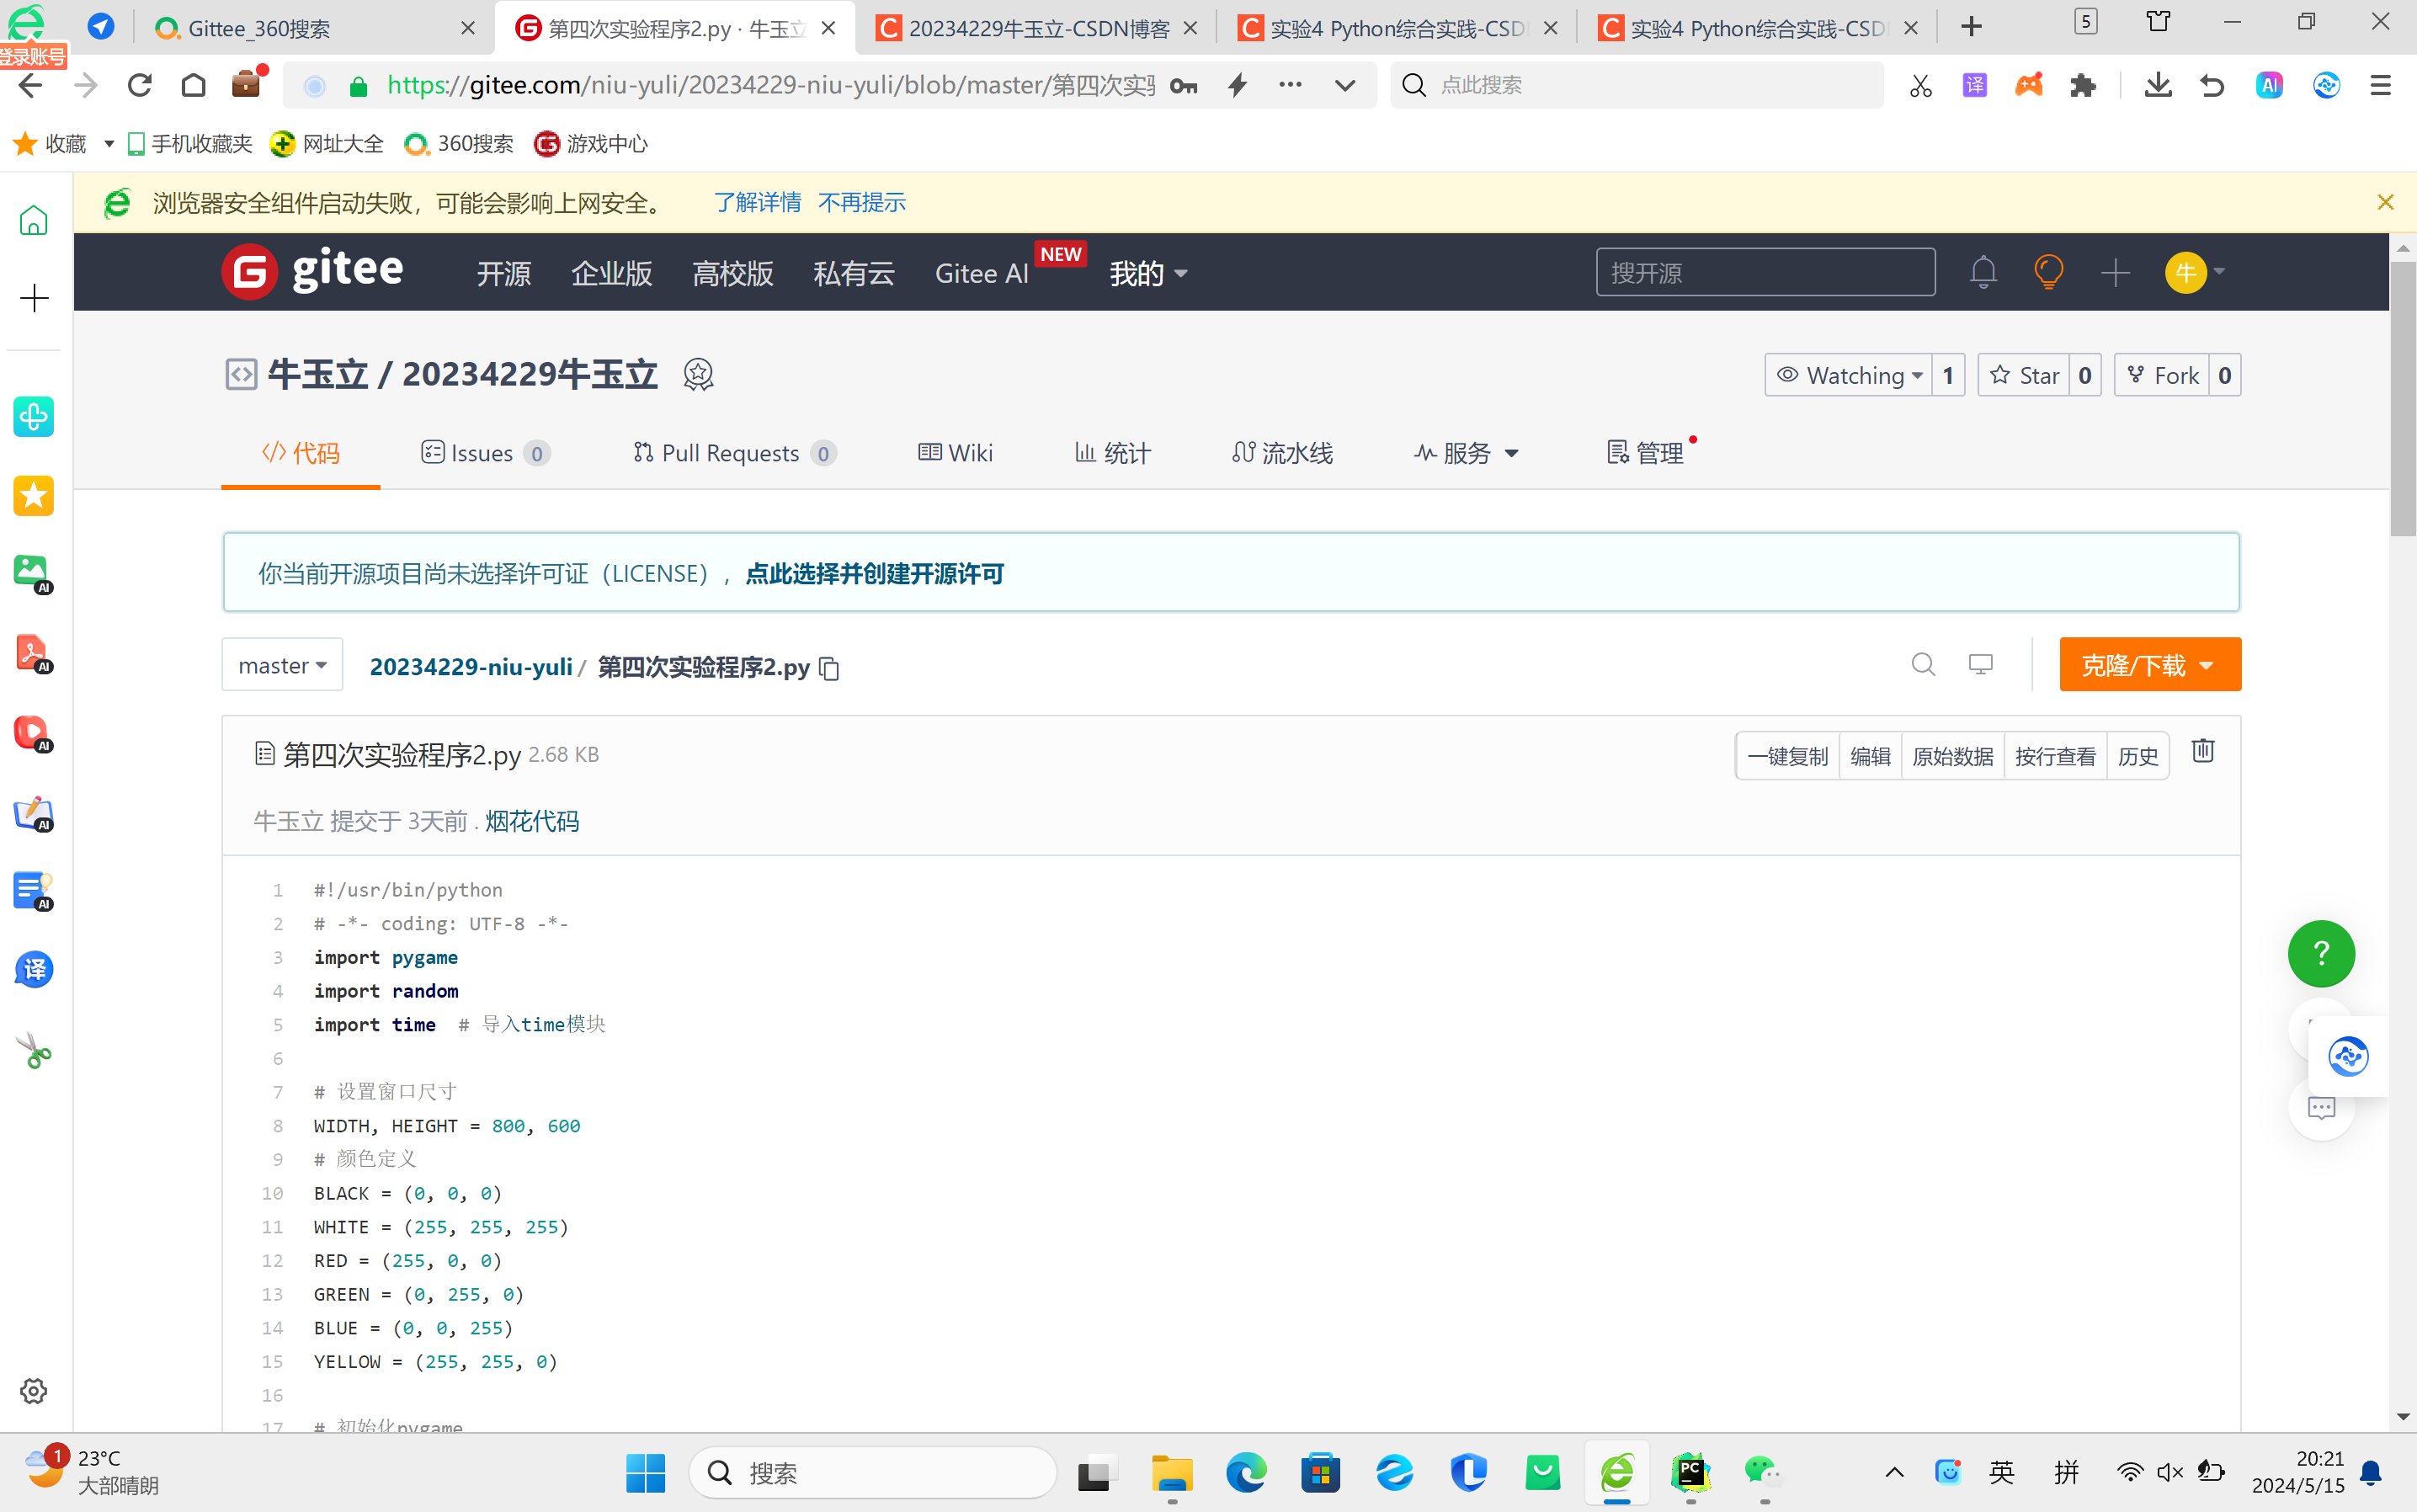Click the sidebar yellow star favorites icon
This screenshot has width=2417, height=1512.
34,495
